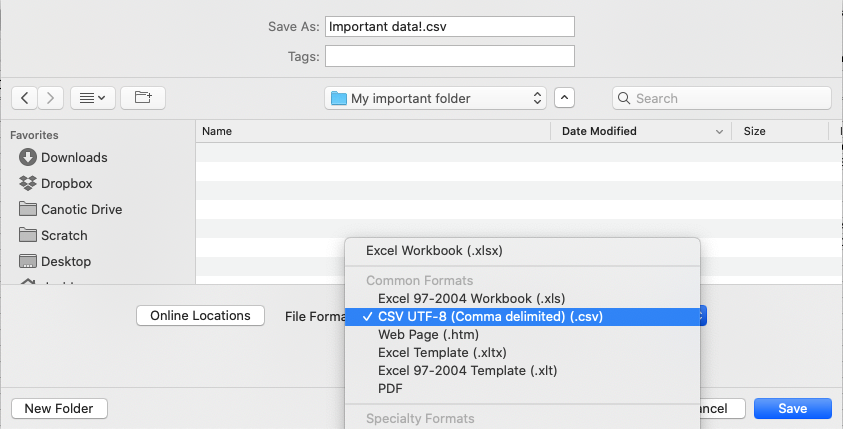Click the forward navigation arrow

(51, 98)
